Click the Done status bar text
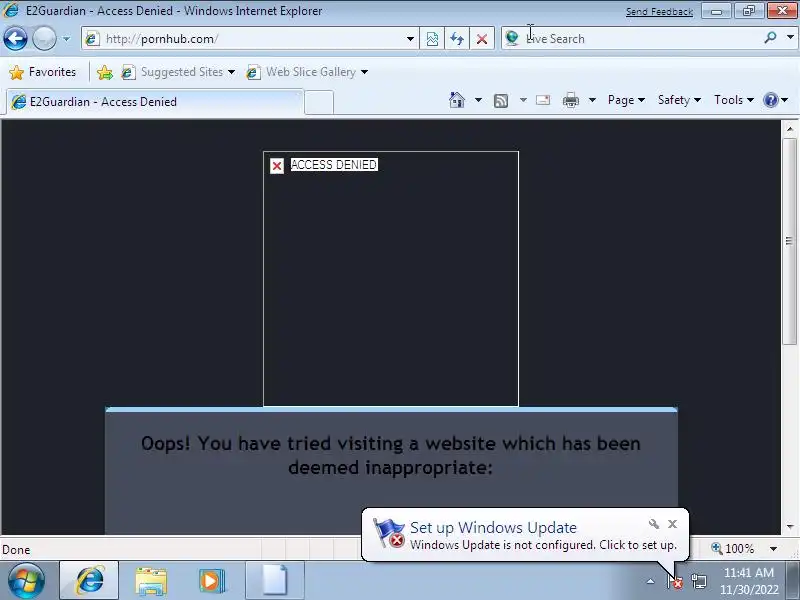 click(x=16, y=549)
